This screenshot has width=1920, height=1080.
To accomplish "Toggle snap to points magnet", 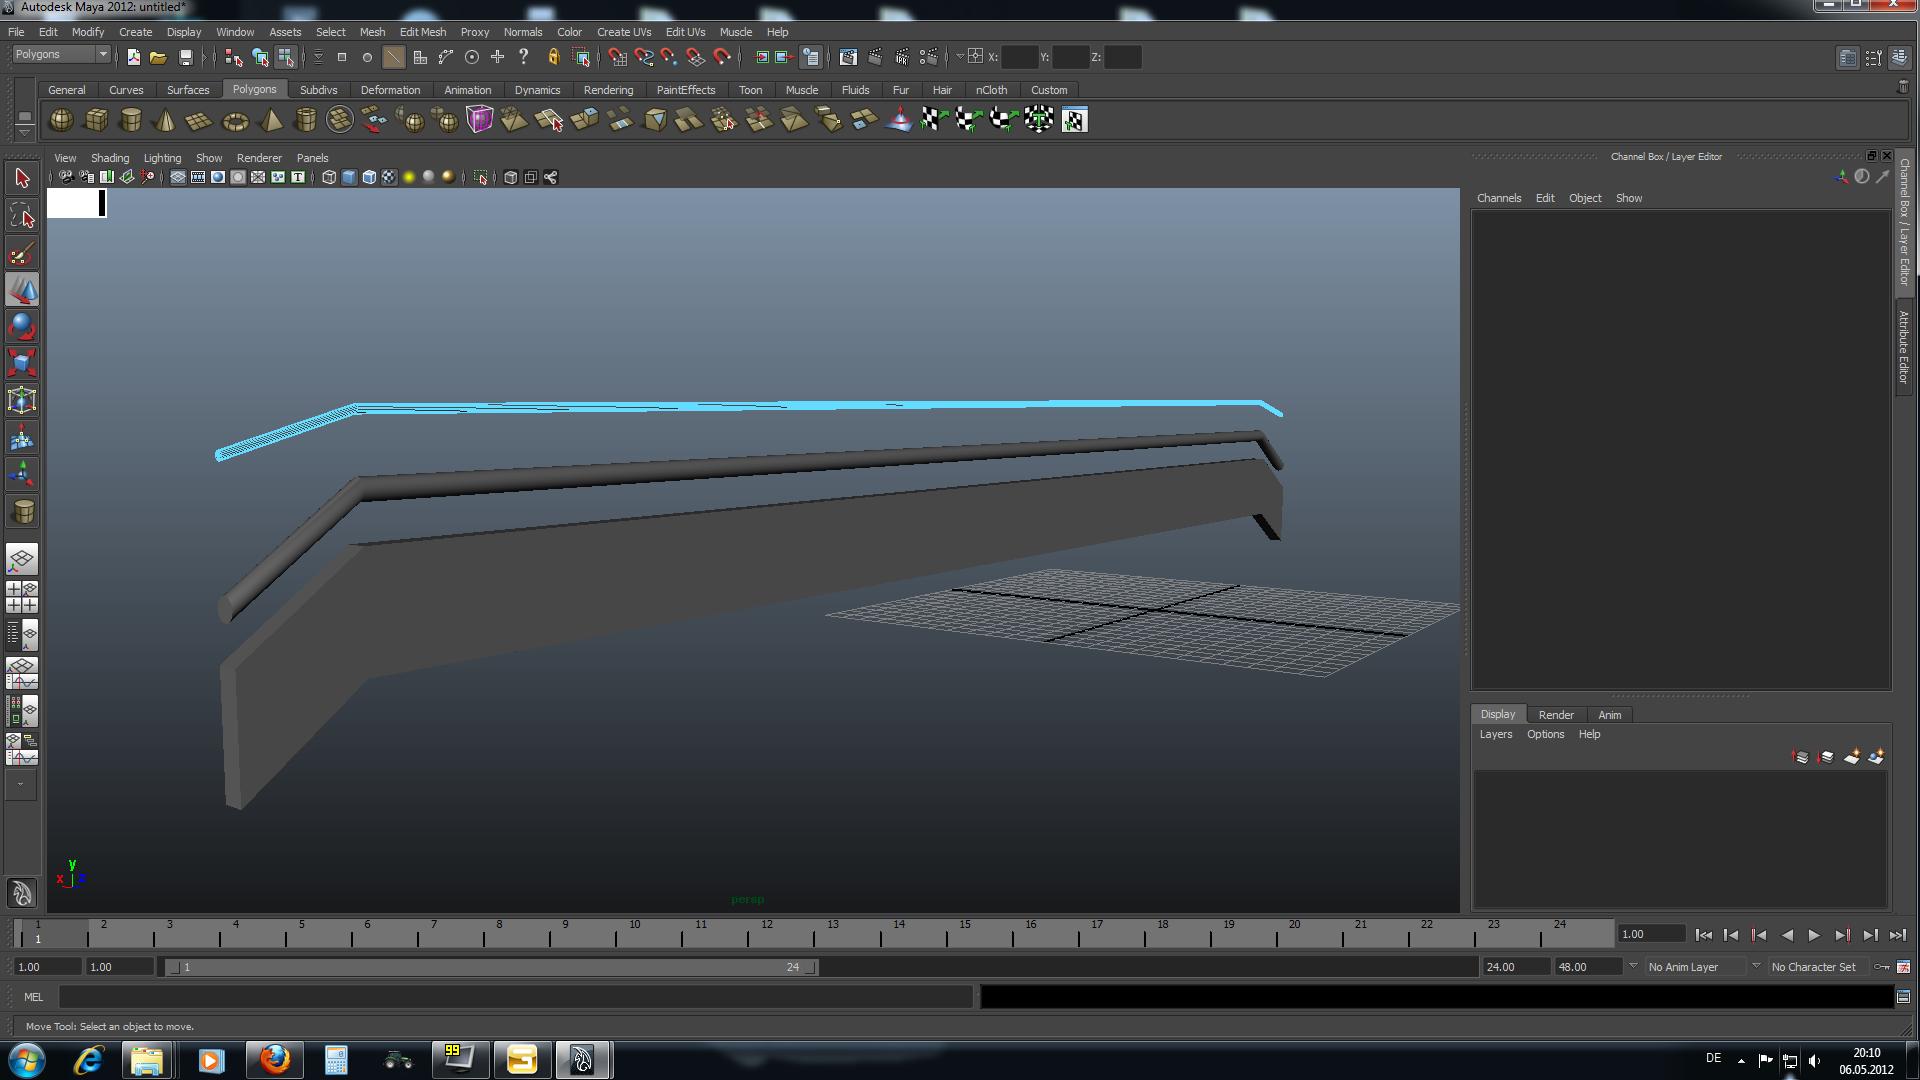I will tap(670, 57).
